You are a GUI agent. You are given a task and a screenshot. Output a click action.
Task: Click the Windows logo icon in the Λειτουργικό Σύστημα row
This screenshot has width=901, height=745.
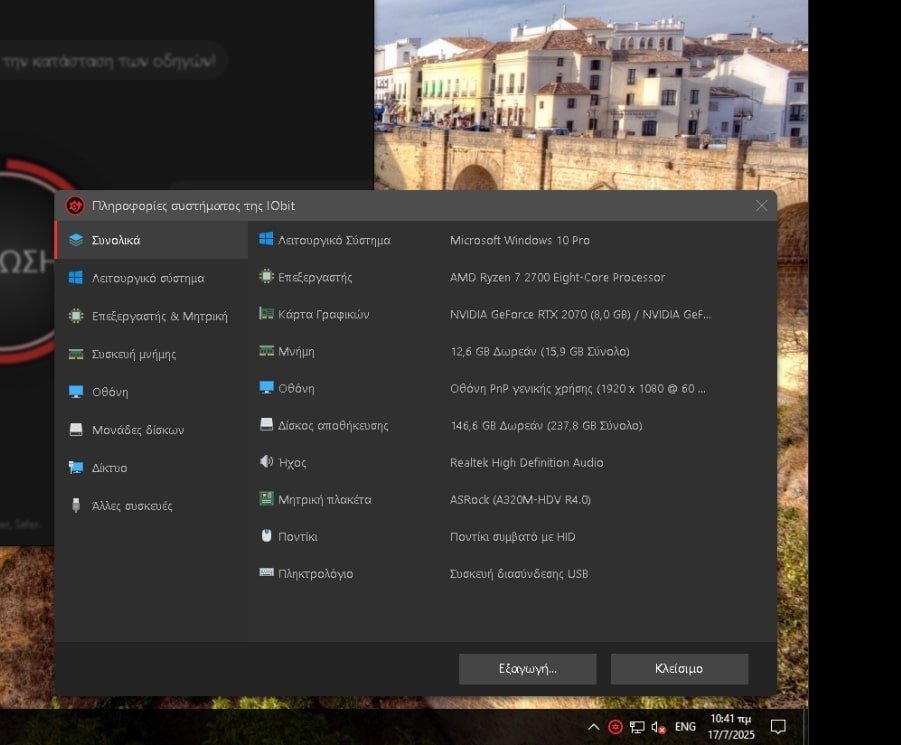(x=266, y=239)
